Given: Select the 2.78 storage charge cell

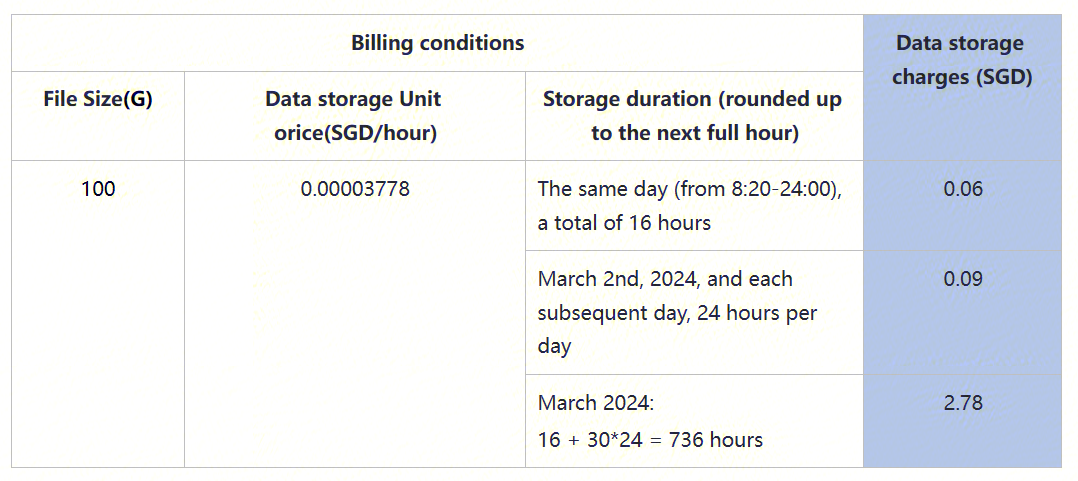Looking at the screenshot, I should tap(962, 403).
